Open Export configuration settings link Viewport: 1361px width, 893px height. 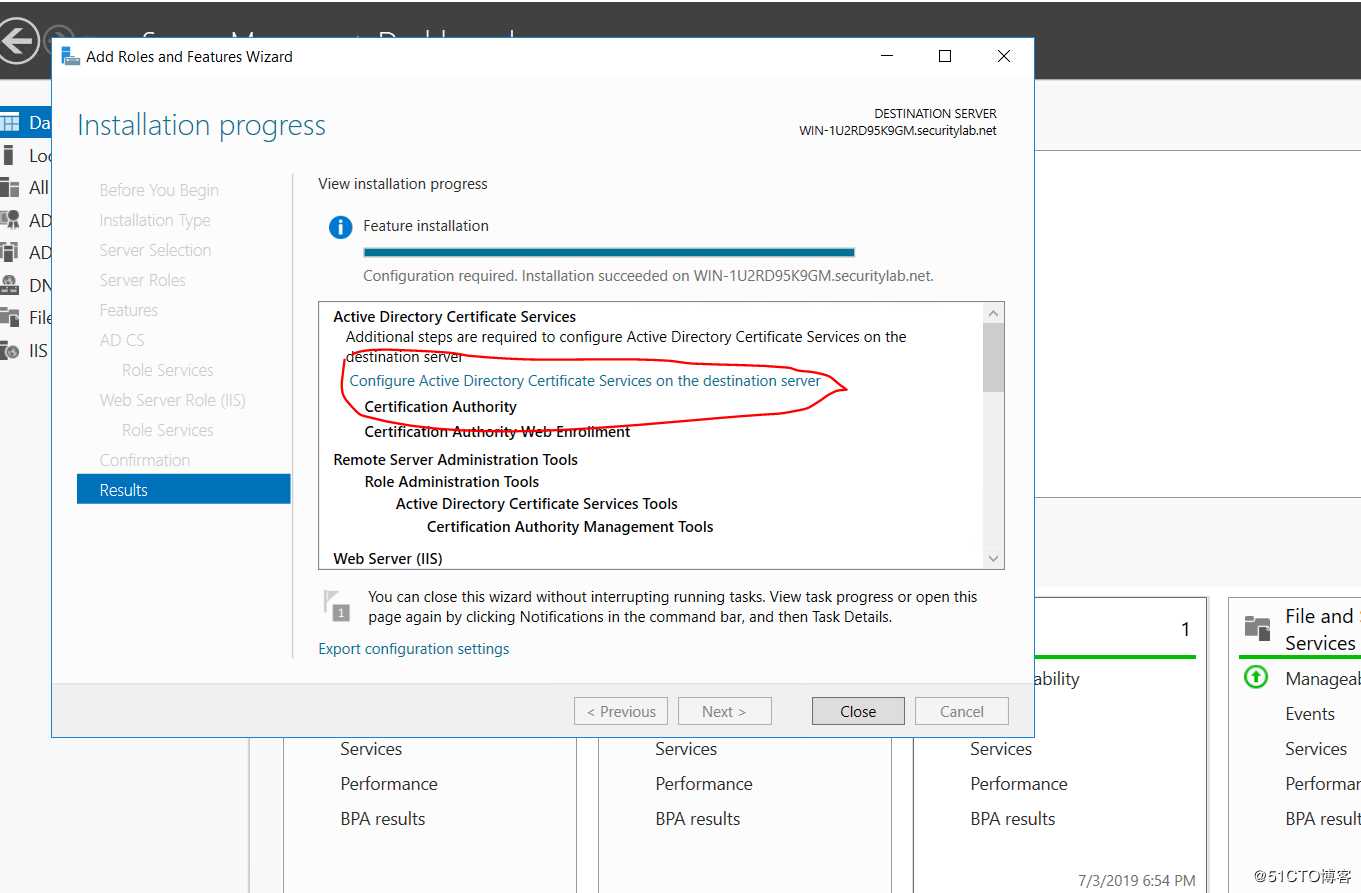coord(414,649)
